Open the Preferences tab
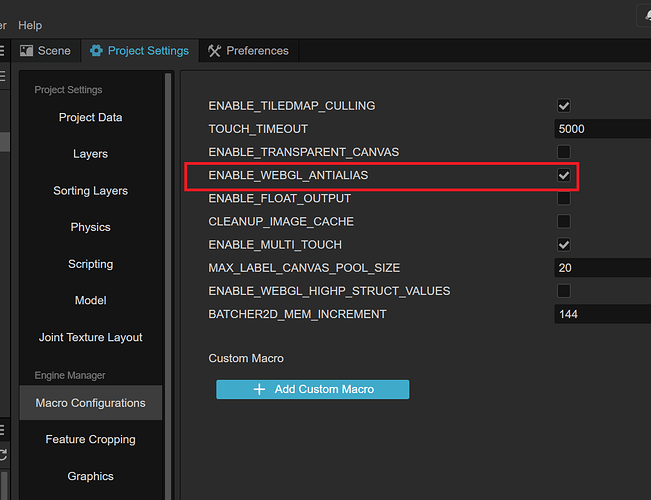The width and height of the screenshot is (651, 500). click(248, 50)
